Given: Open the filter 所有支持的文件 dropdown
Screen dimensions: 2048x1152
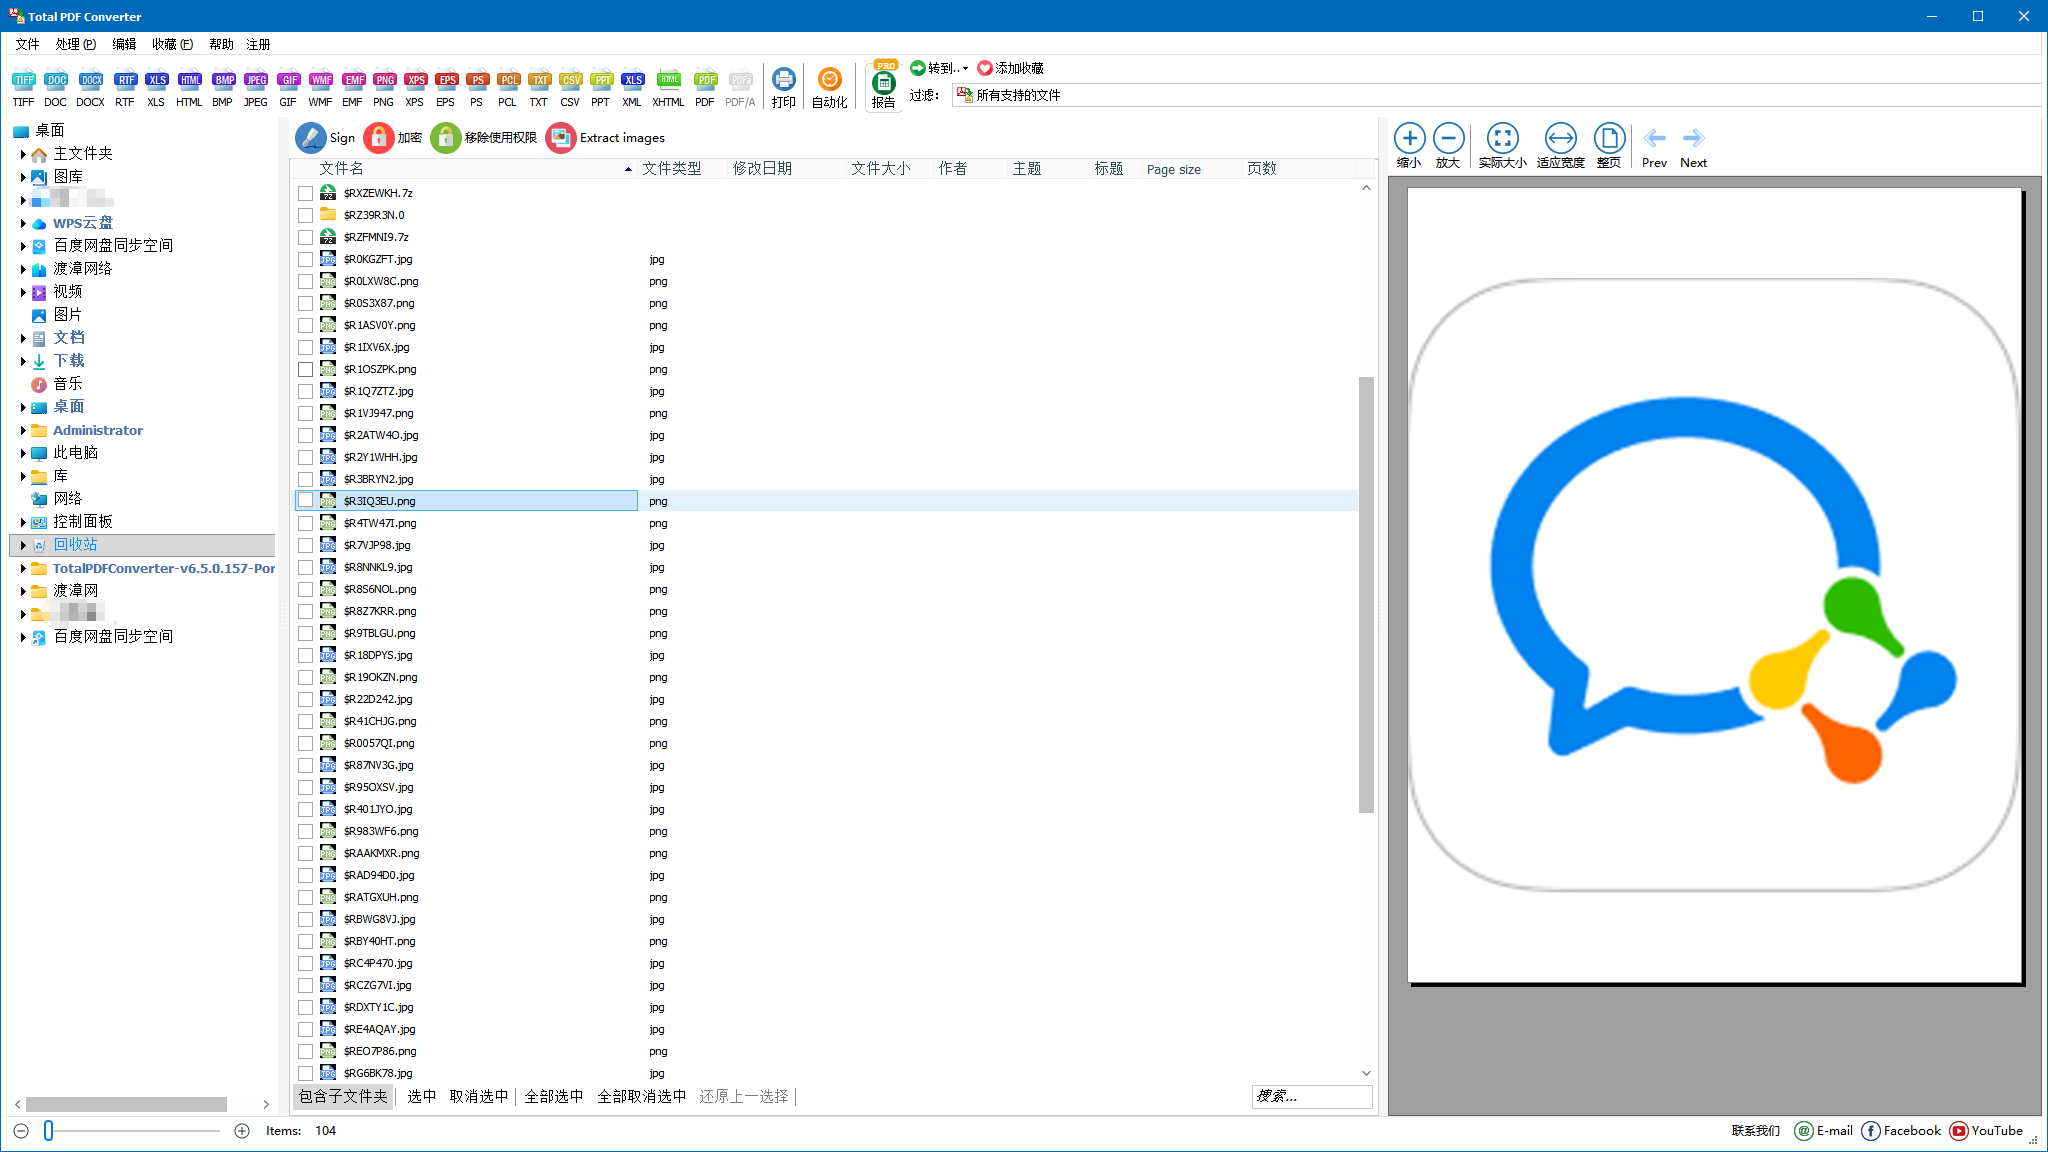Looking at the screenshot, I should pos(1496,95).
